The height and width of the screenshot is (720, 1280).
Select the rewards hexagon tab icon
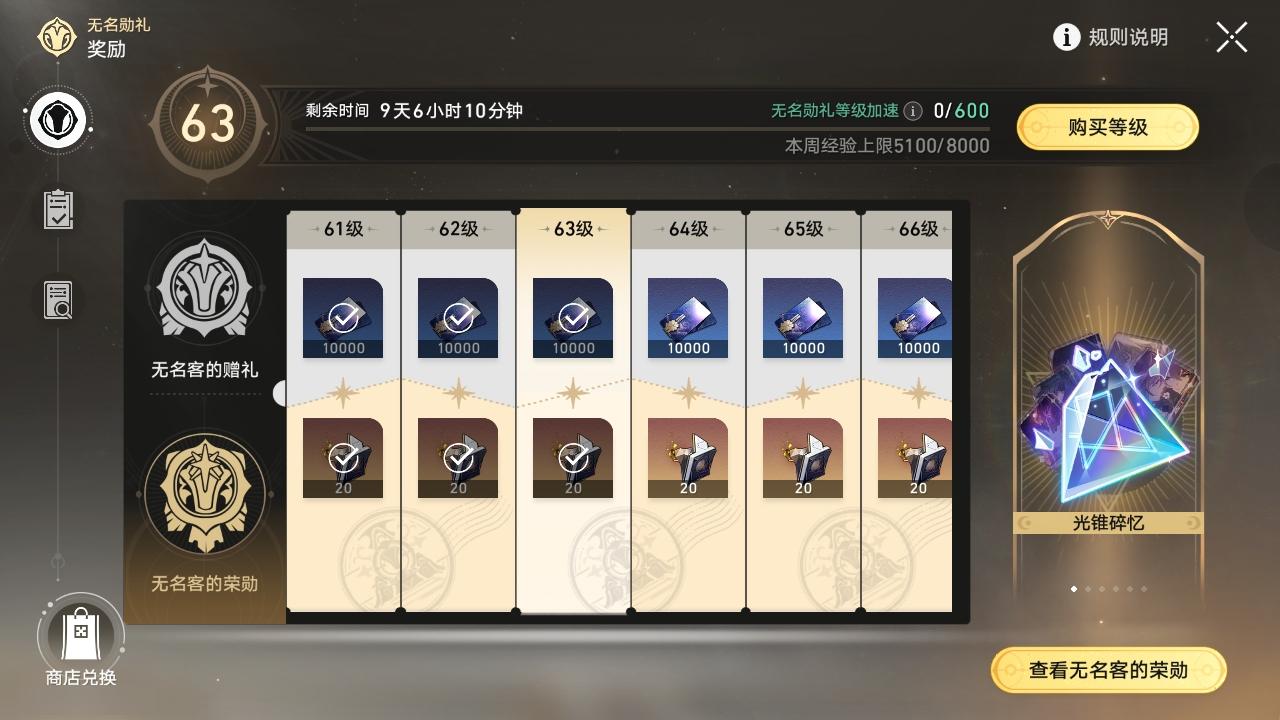pos(59,122)
